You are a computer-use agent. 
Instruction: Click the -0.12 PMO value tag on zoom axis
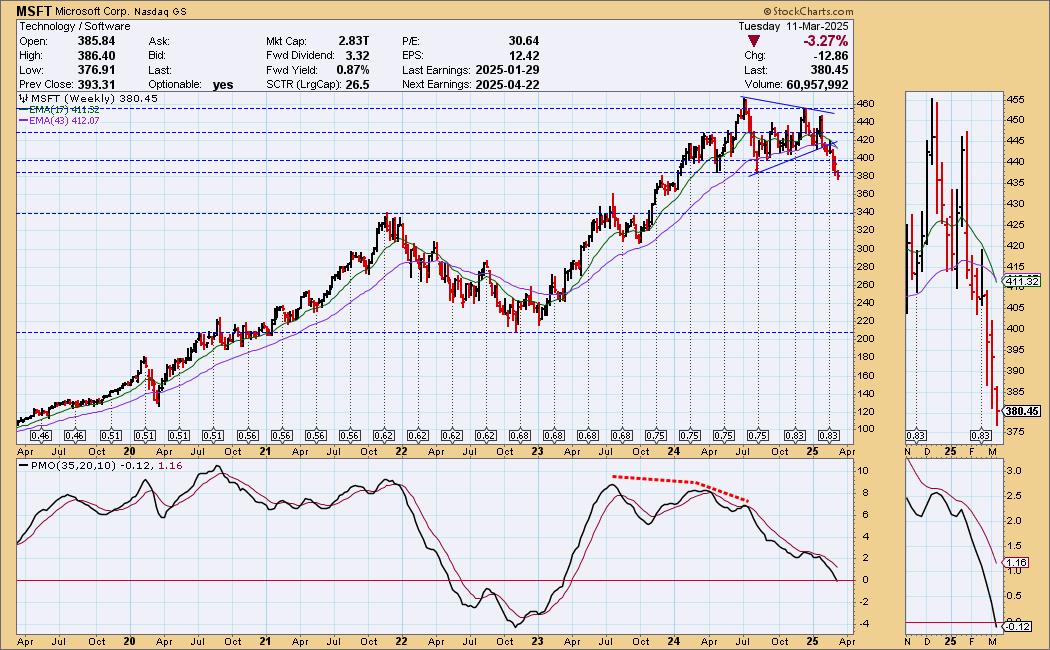(1018, 627)
